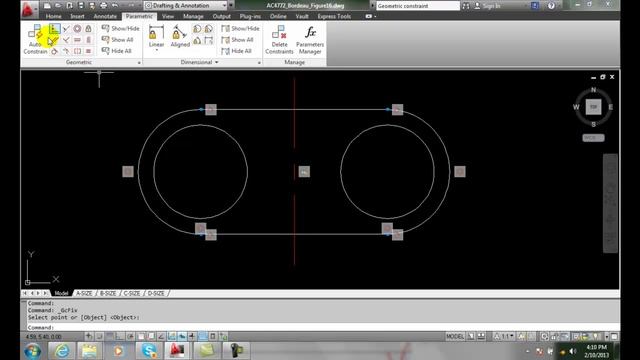Open Geometric panel settings launcher arrow
The image size is (640, 360).
[139, 62]
